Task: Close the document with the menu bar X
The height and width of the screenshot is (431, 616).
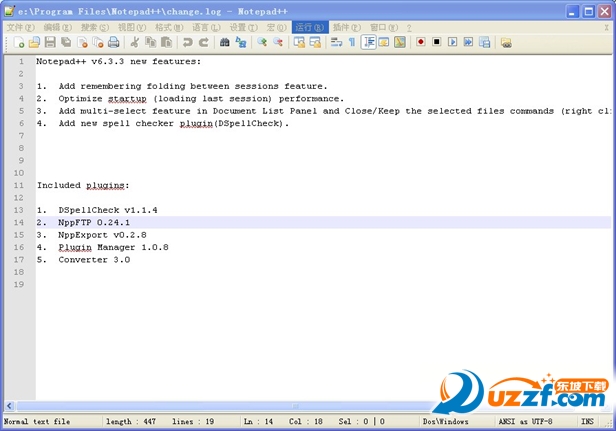Action: tap(607, 28)
